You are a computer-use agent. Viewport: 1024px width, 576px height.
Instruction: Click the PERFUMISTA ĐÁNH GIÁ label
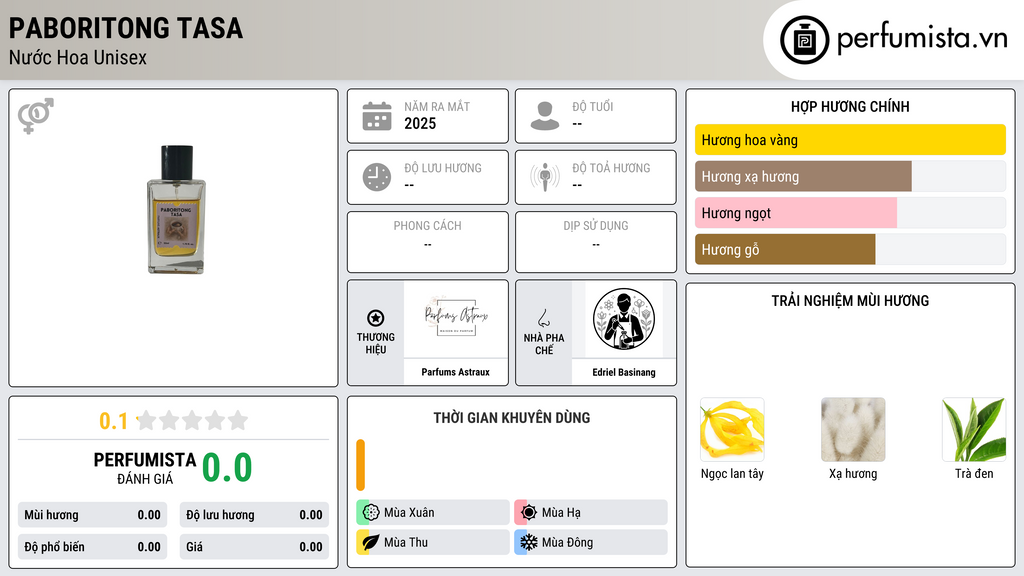pos(145,468)
